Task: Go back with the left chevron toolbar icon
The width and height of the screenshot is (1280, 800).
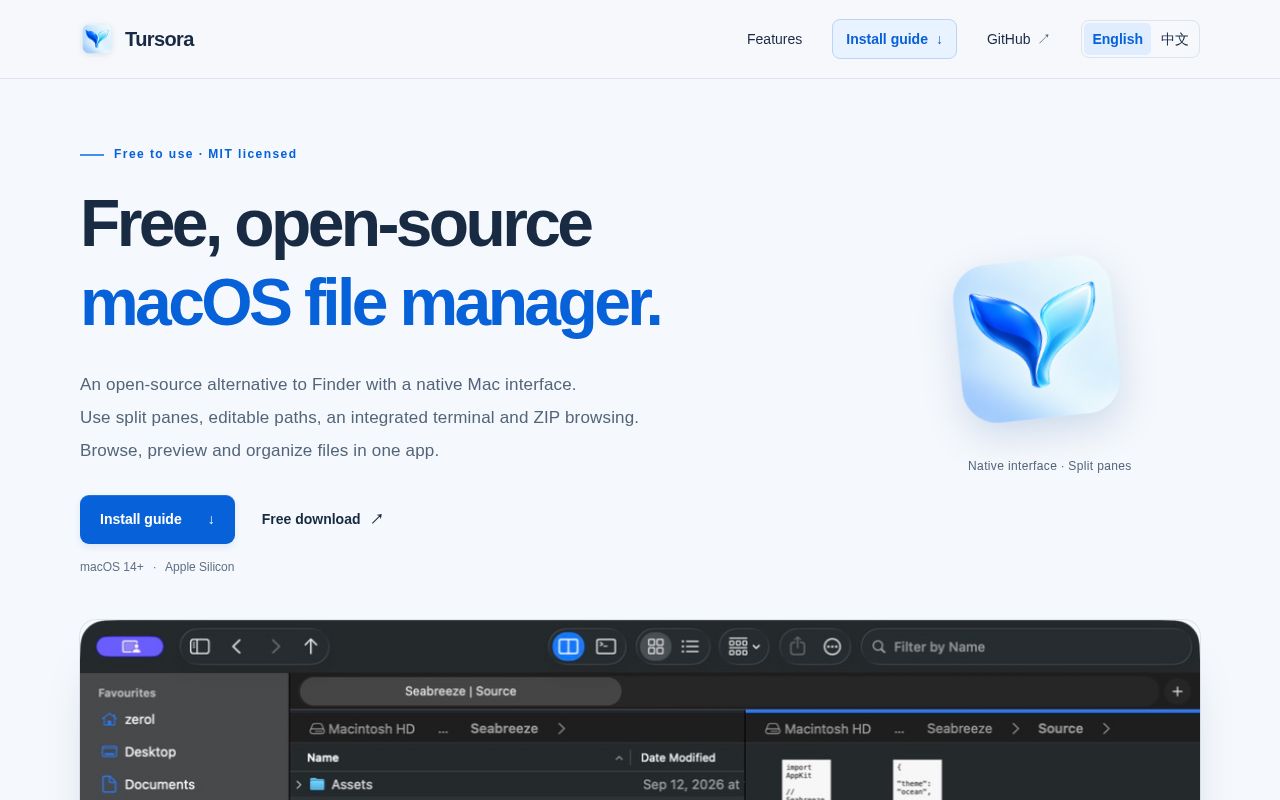Action: pyautogui.click(x=237, y=647)
